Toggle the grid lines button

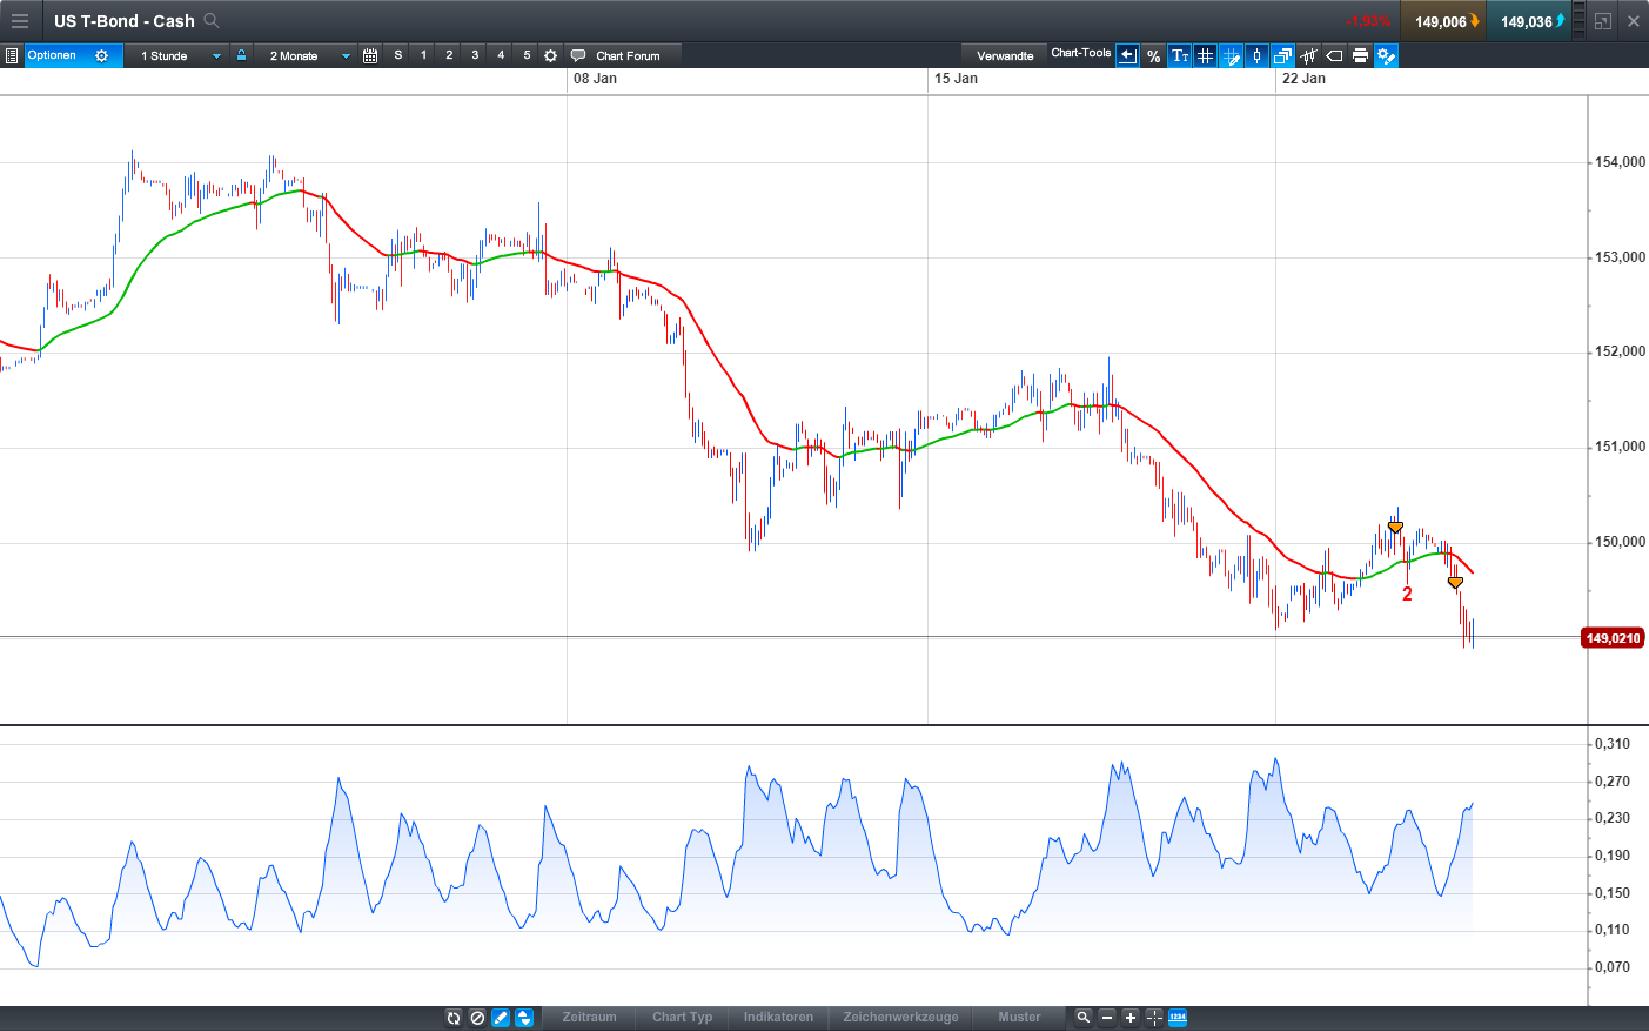pyautogui.click(x=1205, y=56)
